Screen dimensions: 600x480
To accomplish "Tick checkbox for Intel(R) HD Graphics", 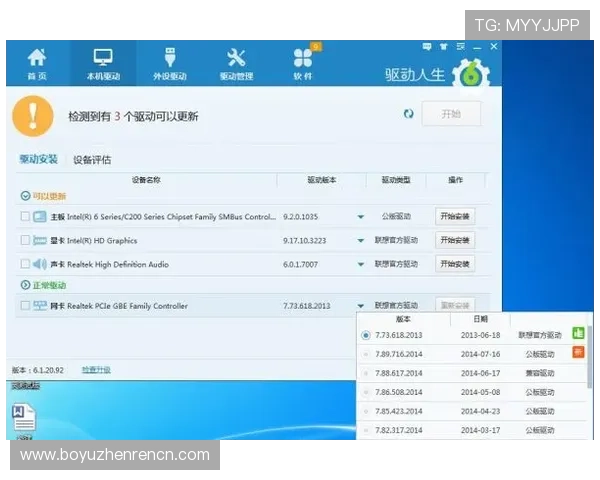I will (x=25, y=240).
